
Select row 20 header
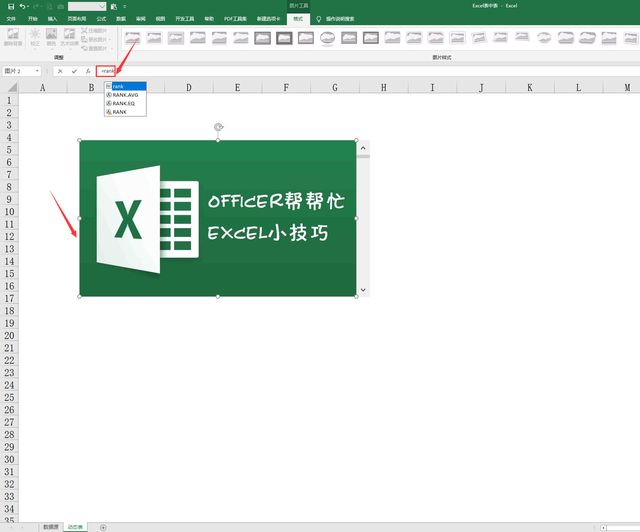tap(9, 336)
